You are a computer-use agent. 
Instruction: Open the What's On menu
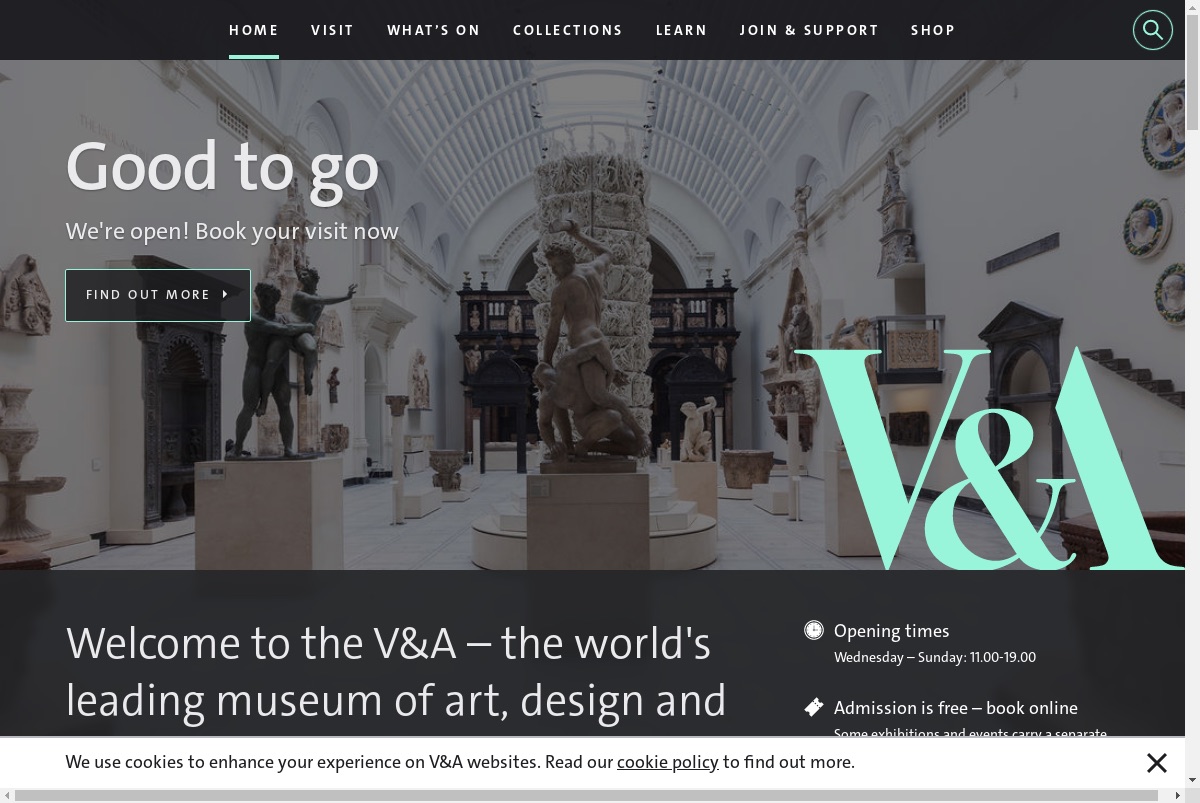[x=434, y=30]
